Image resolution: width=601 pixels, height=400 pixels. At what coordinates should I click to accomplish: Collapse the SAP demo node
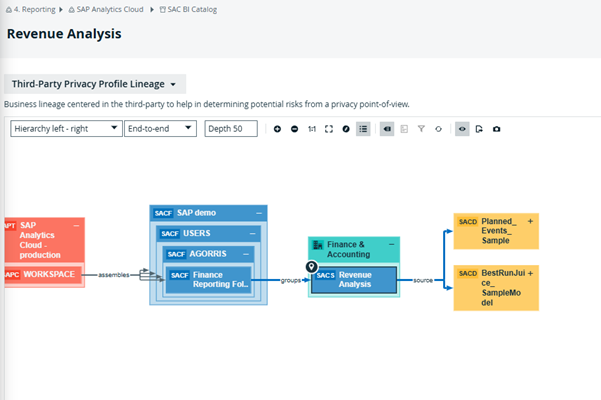click(x=259, y=213)
